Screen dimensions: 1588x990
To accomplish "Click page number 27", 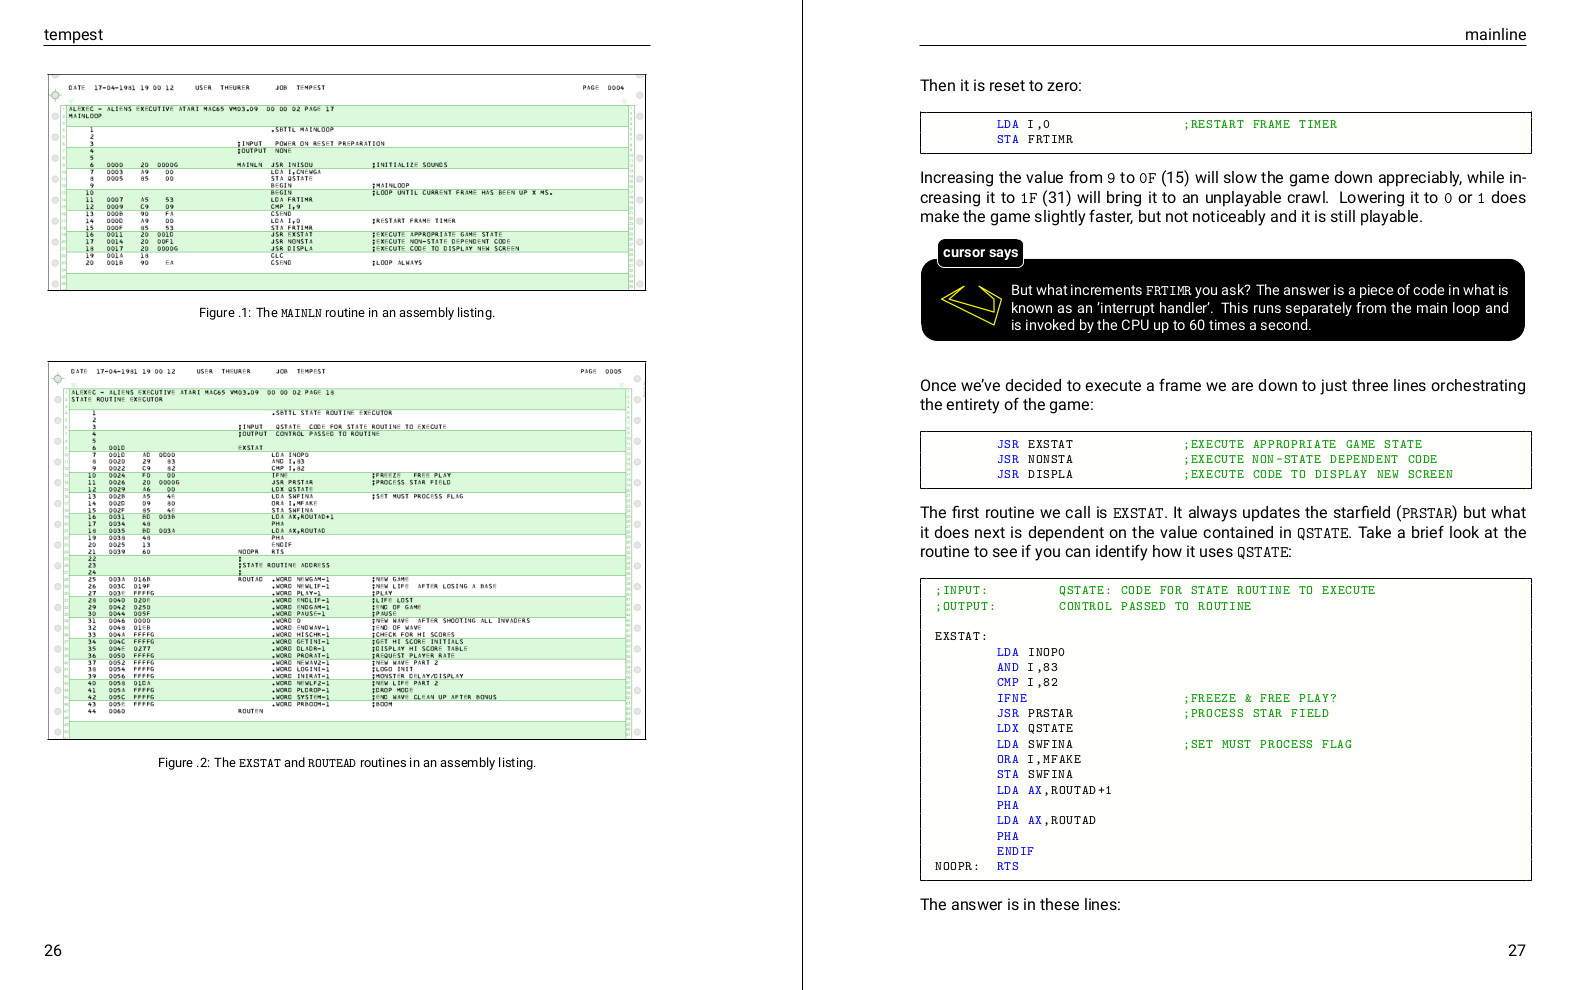I will click(x=1516, y=951).
